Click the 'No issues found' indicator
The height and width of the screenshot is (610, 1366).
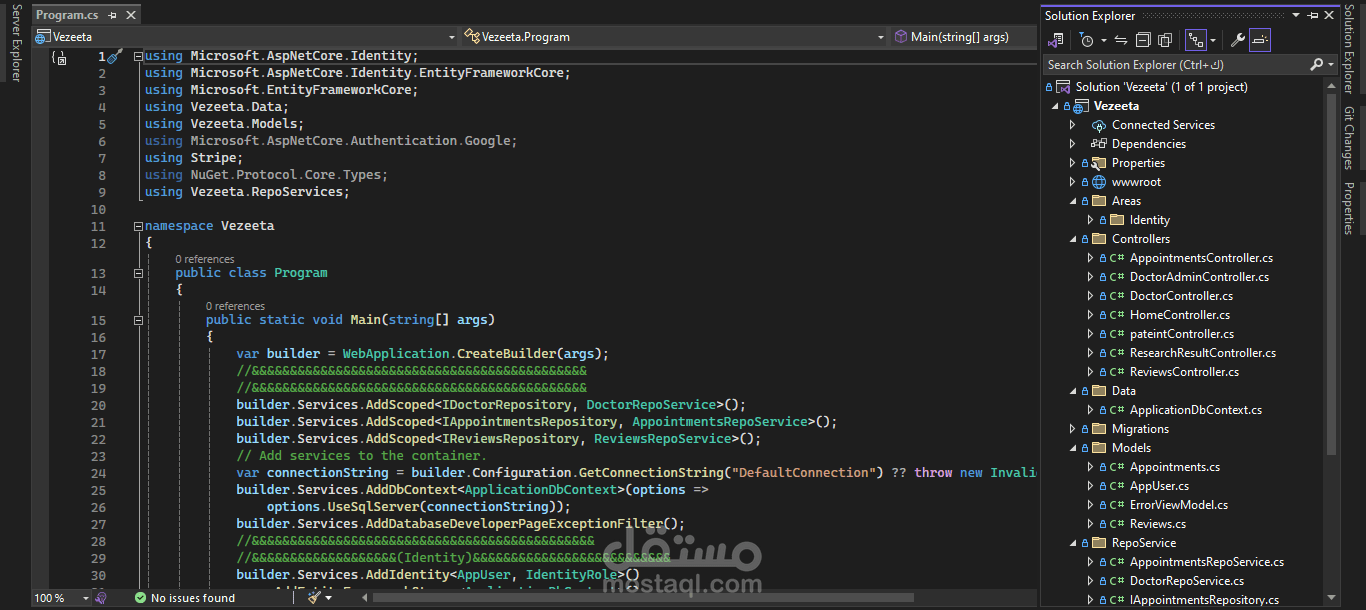point(185,598)
